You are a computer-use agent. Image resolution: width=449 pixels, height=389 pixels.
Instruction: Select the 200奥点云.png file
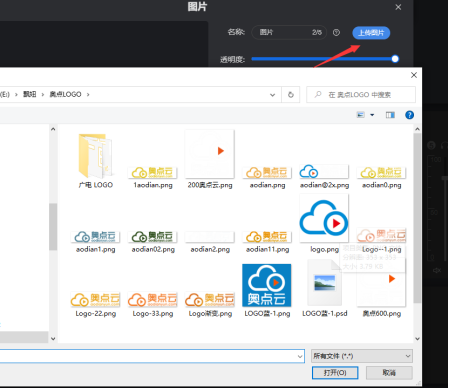210,160
